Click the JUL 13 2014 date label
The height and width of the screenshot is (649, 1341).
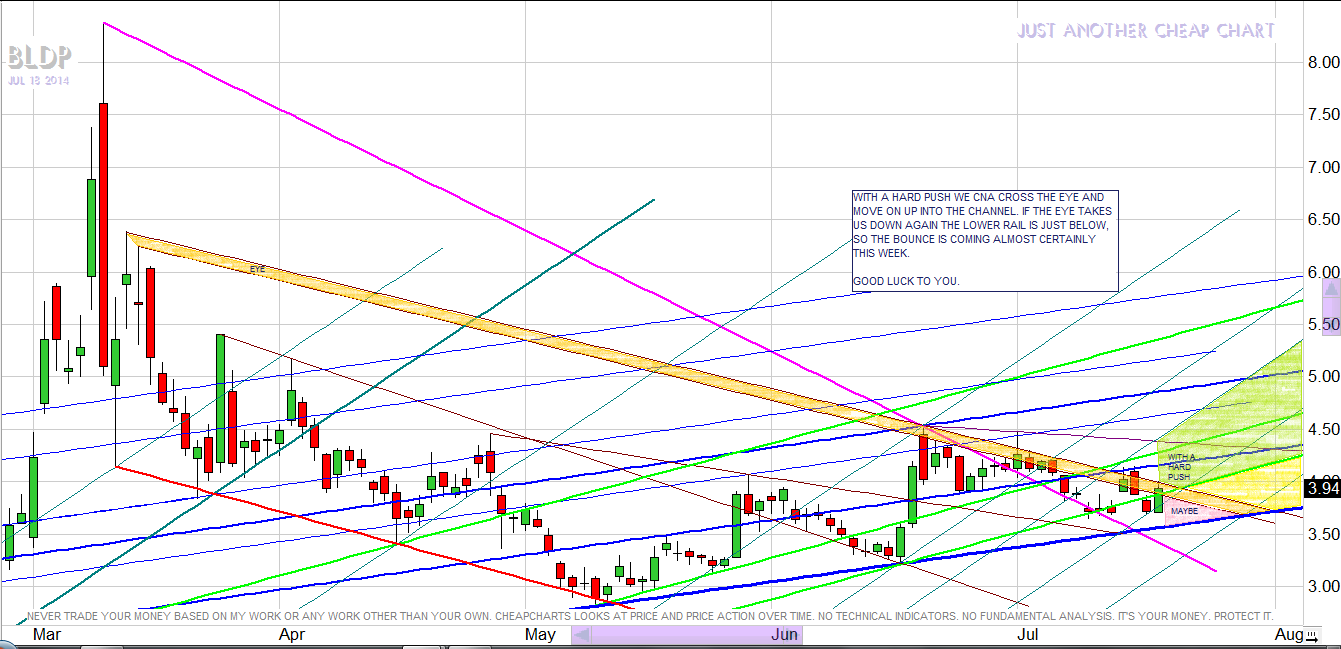point(38,81)
